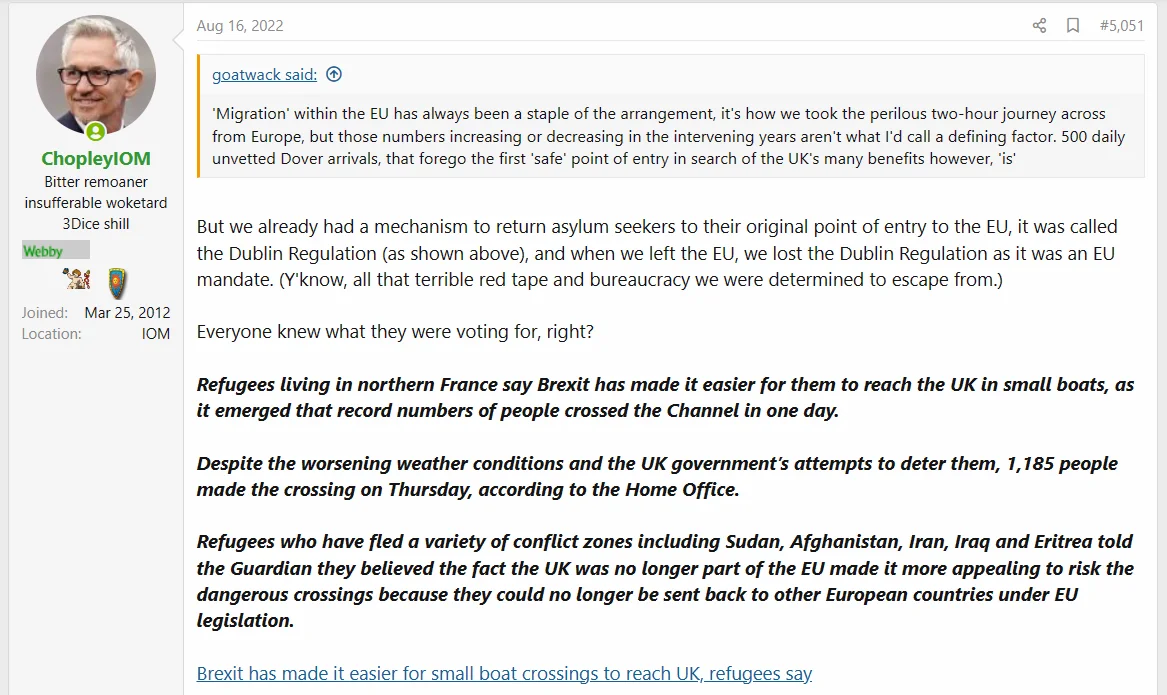Click the bold paragraph about 1,185 people crossing

point(657,476)
